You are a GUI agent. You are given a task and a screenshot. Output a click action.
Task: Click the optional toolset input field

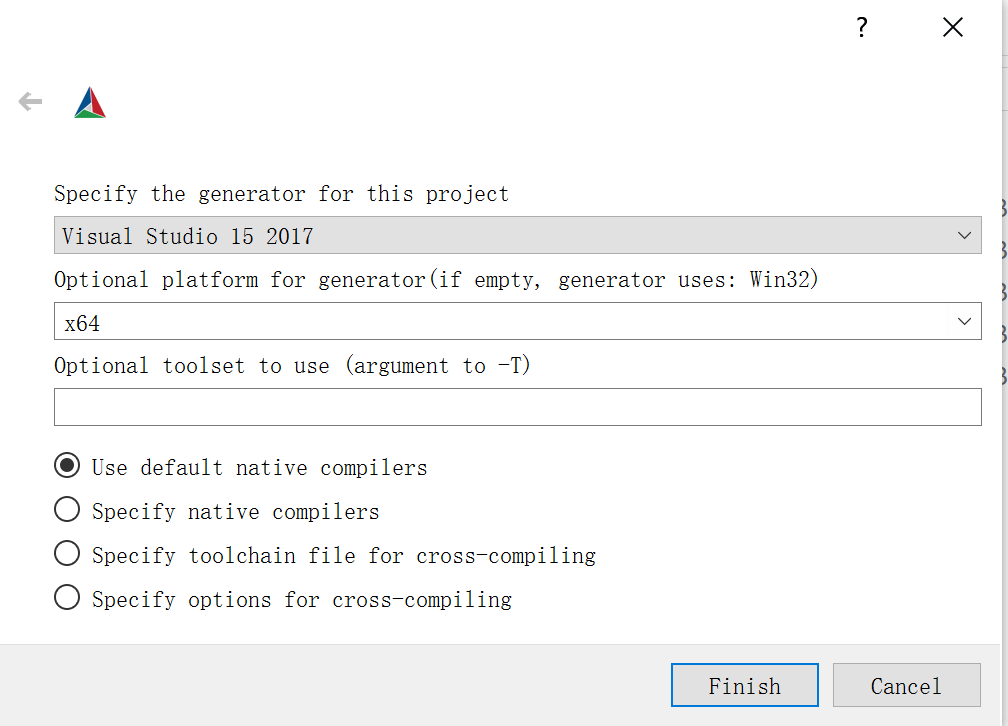[517, 406]
